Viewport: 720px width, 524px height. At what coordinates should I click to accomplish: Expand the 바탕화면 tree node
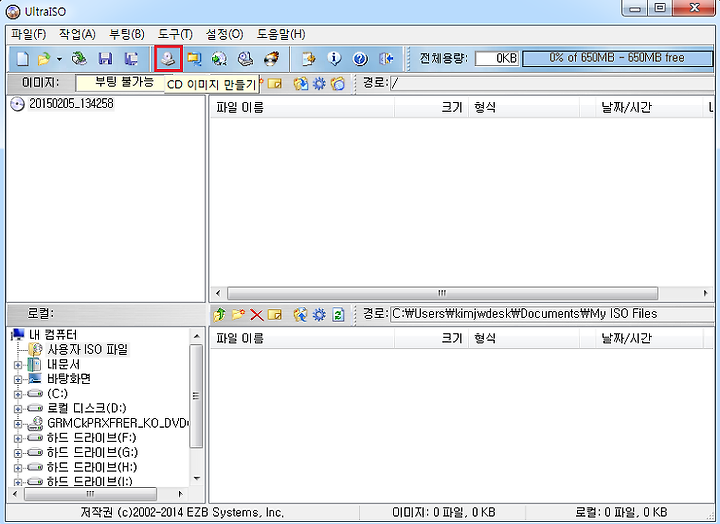pyautogui.click(x=18, y=380)
